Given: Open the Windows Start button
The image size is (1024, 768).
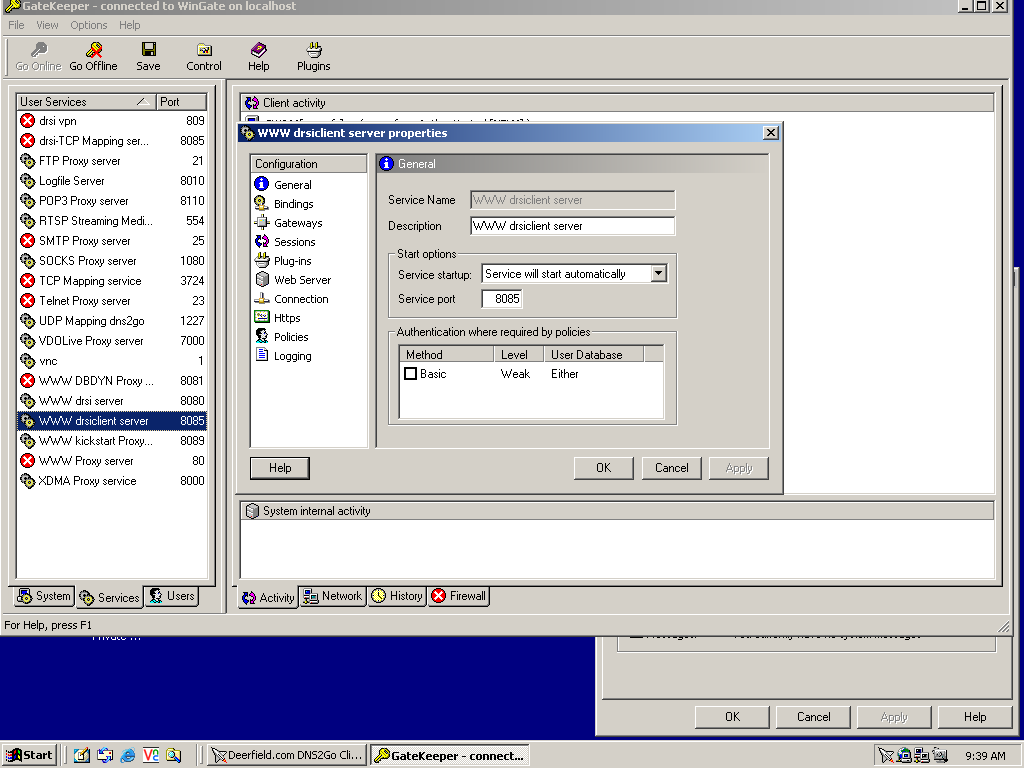Looking at the screenshot, I should point(29,755).
